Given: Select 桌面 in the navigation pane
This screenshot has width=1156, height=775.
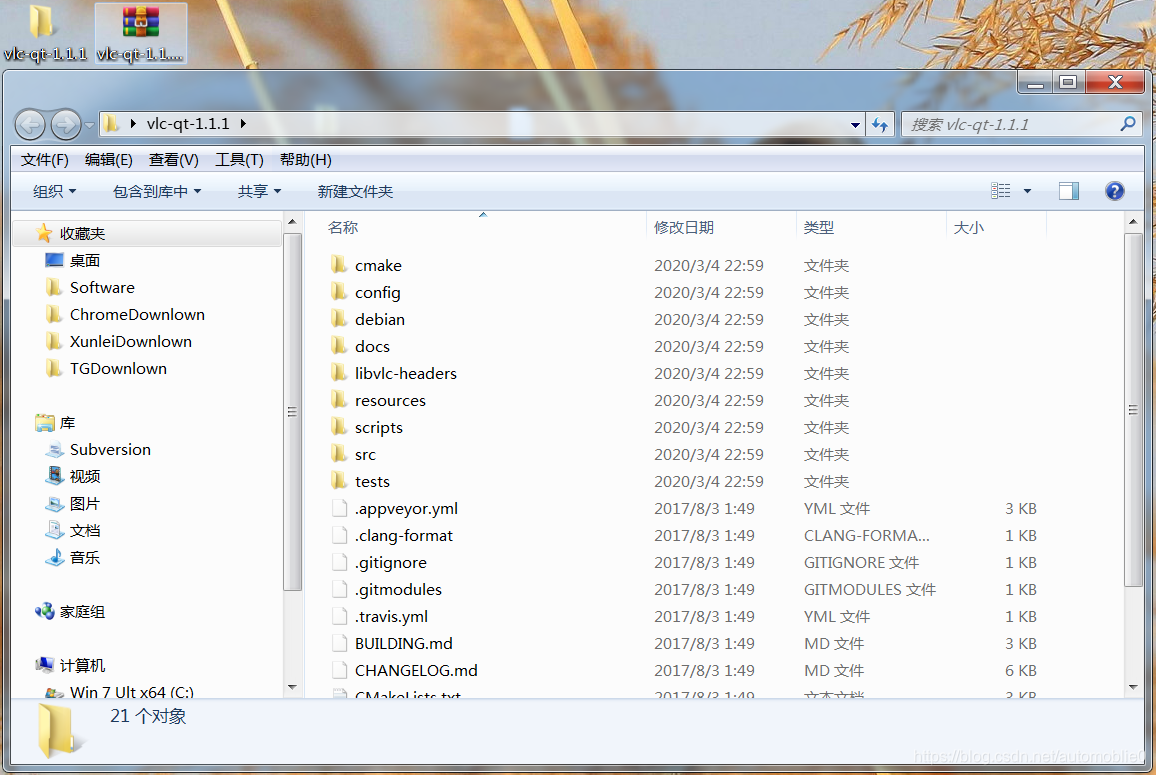Looking at the screenshot, I should 85,260.
